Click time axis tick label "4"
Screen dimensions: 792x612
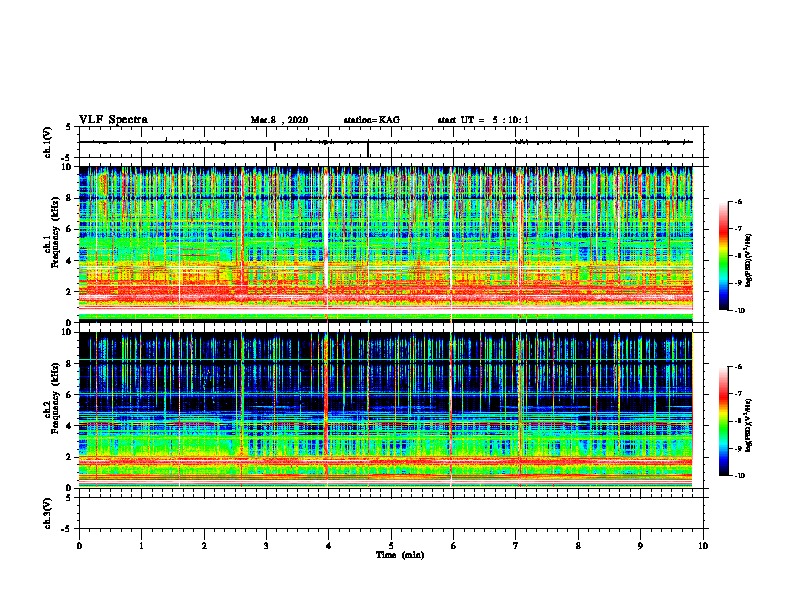[x=329, y=546]
